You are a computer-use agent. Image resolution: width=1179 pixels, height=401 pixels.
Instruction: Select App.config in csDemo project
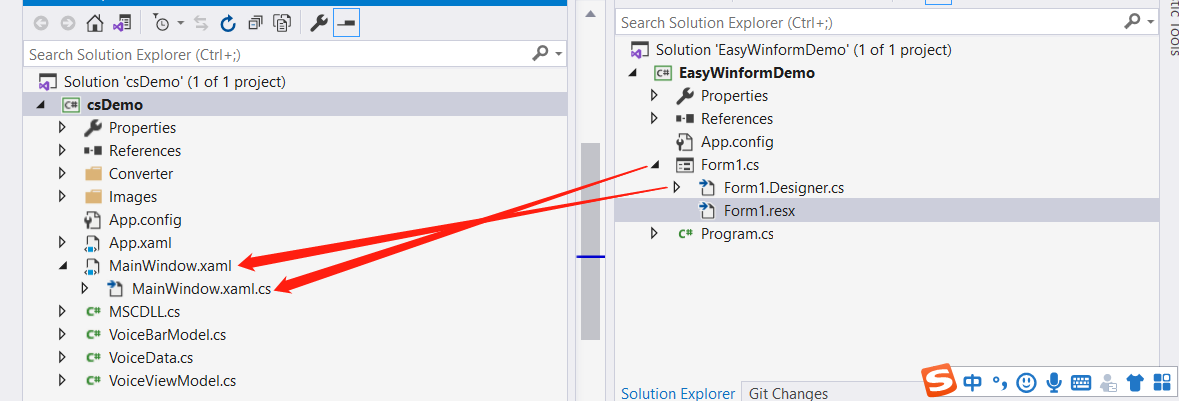coord(145,220)
